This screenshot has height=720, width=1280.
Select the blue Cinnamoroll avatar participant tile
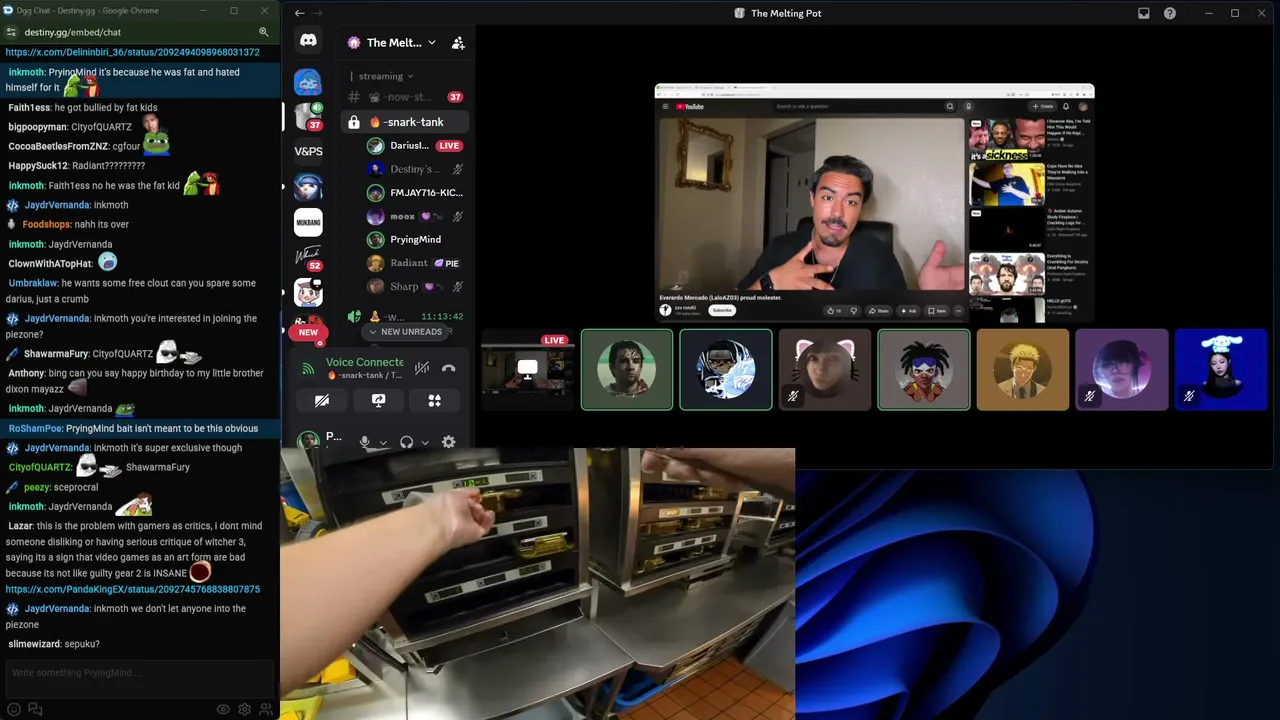(1221, 369)
